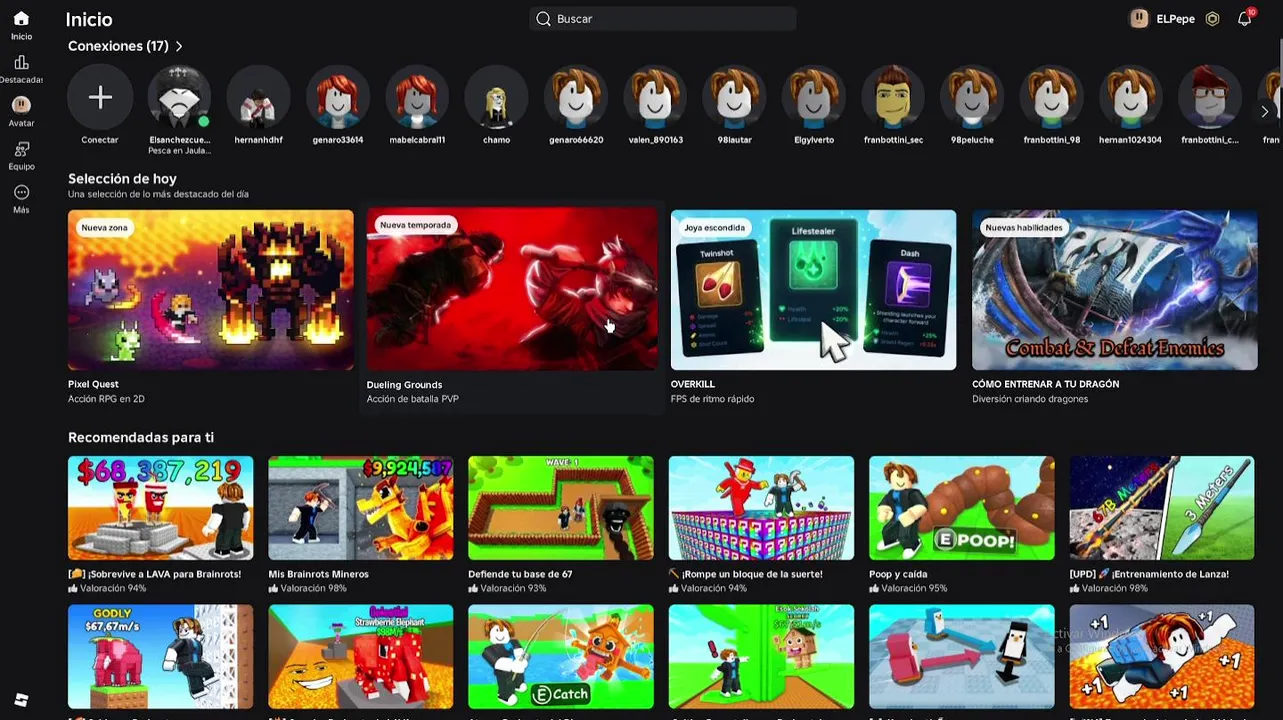Open franbottini_c friend avatar
Viewport: 1283px width, 720px height.
[1210, 97]
